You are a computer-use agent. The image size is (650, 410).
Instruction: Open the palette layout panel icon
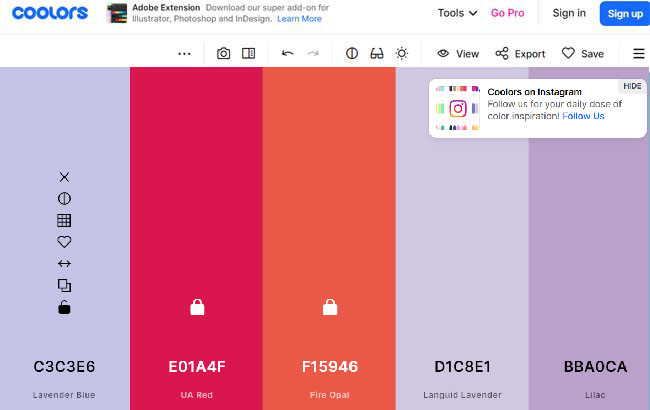[248, 53]
